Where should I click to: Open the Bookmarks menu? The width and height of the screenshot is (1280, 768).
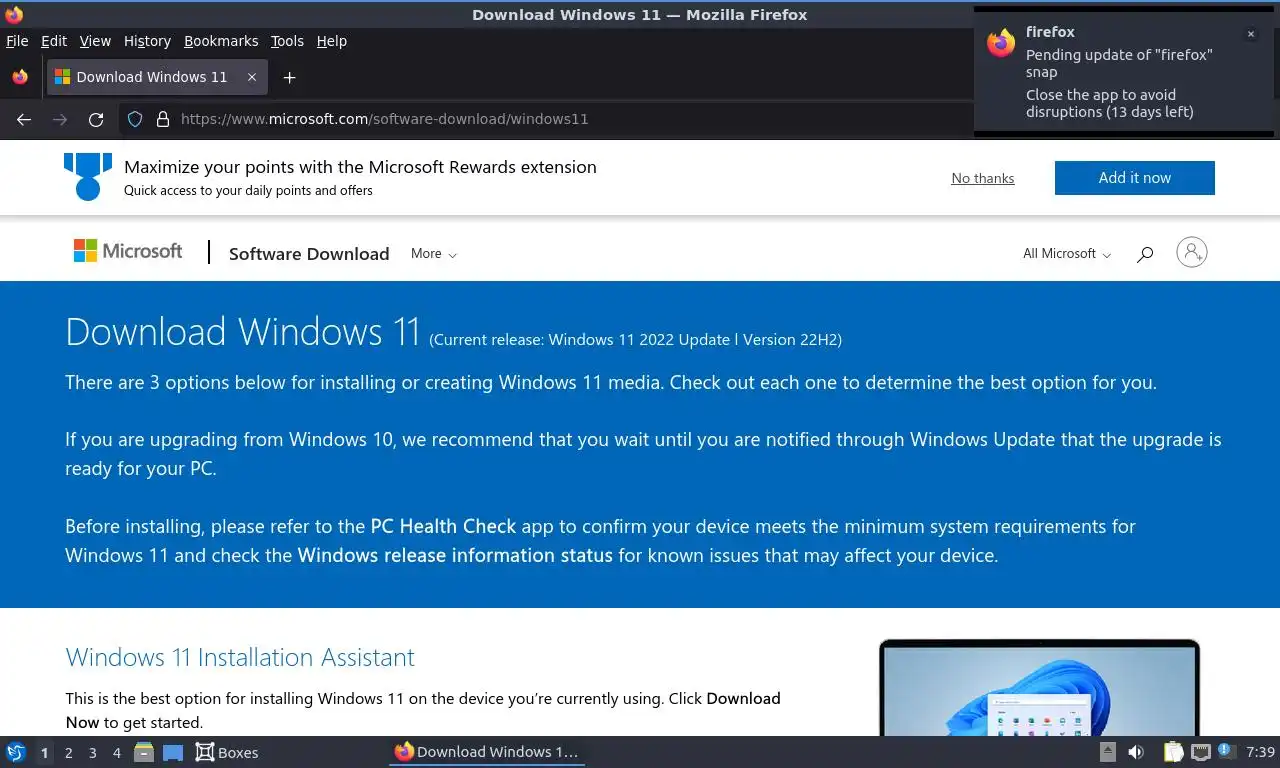(221, 41)
